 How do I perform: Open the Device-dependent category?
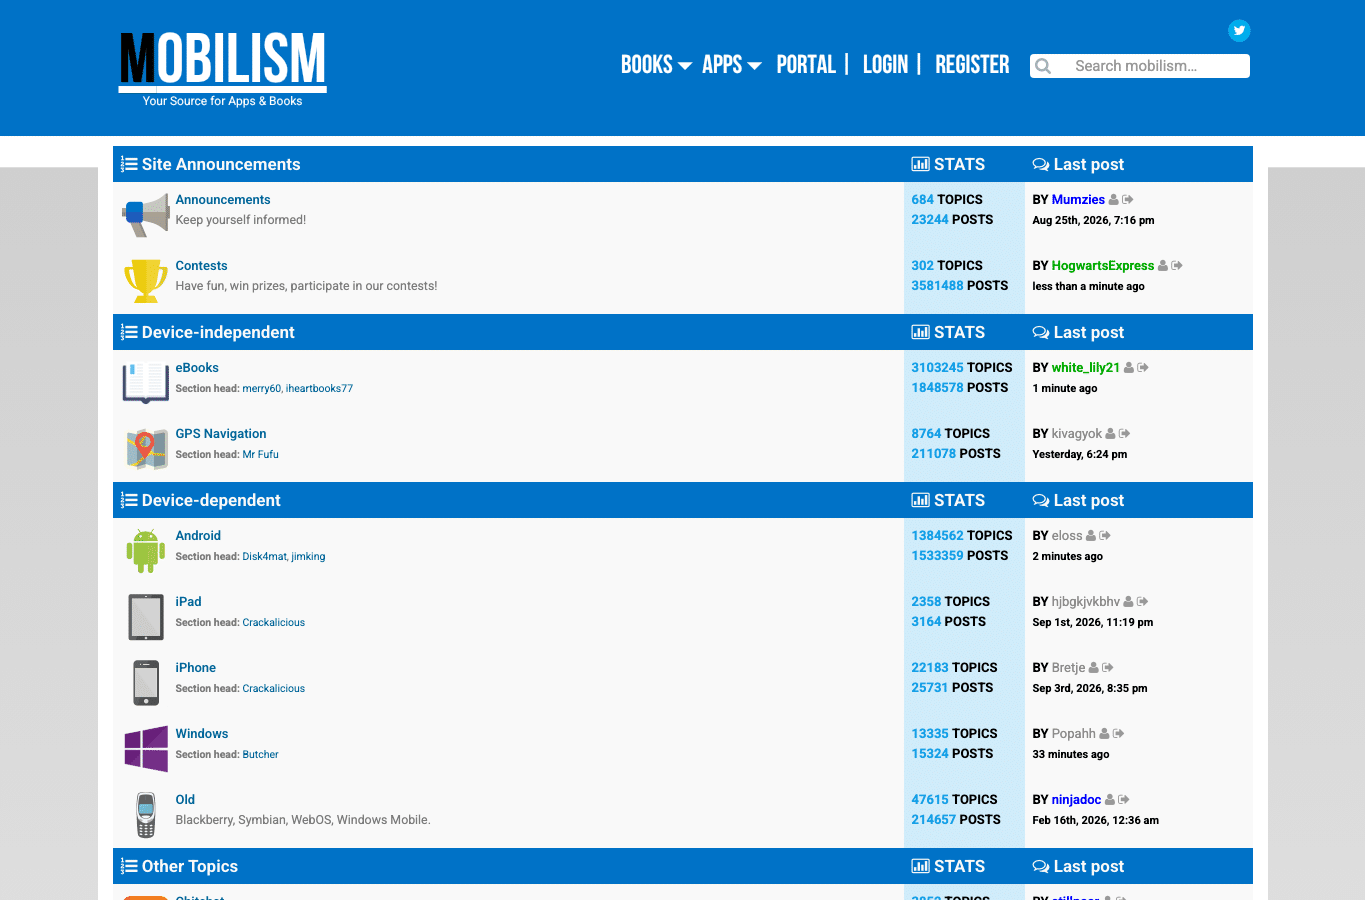click(211, 501)
